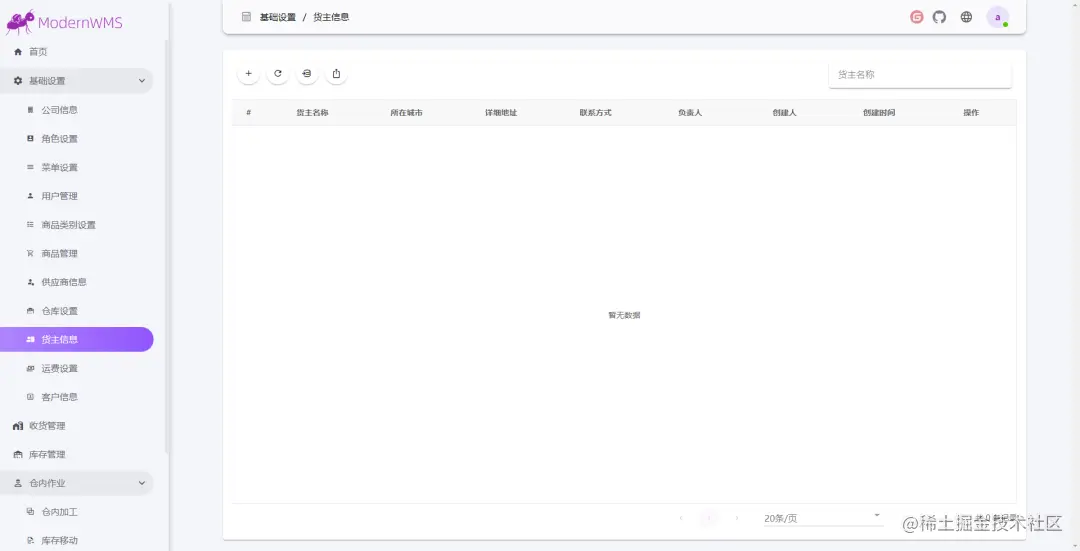Click the icon beside 客户信息
The image size is (1080, 551).
point(30,397)
